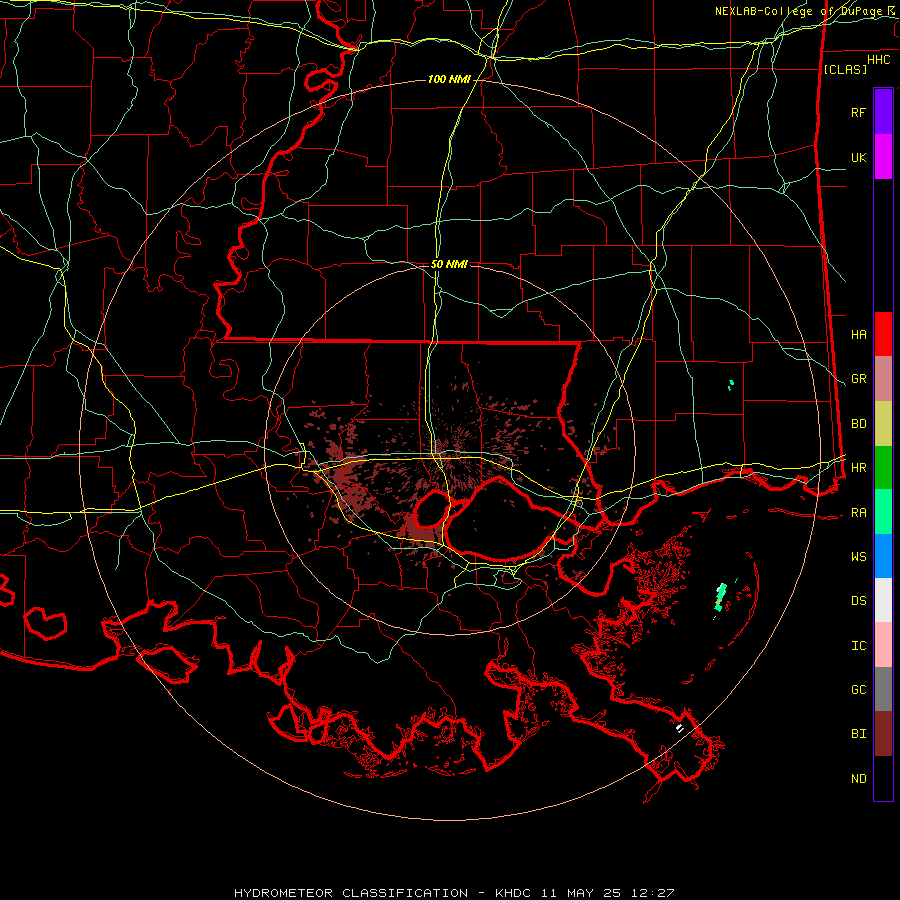The width and height of the screenshot is (900, 900).
Task: Select the GC gray legend swatch
Action: (883, 689)
